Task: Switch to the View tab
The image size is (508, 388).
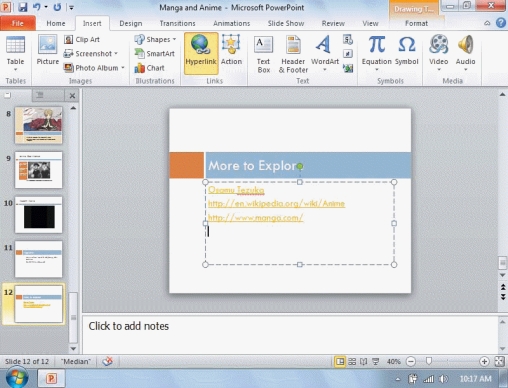Action: (370, 23)
